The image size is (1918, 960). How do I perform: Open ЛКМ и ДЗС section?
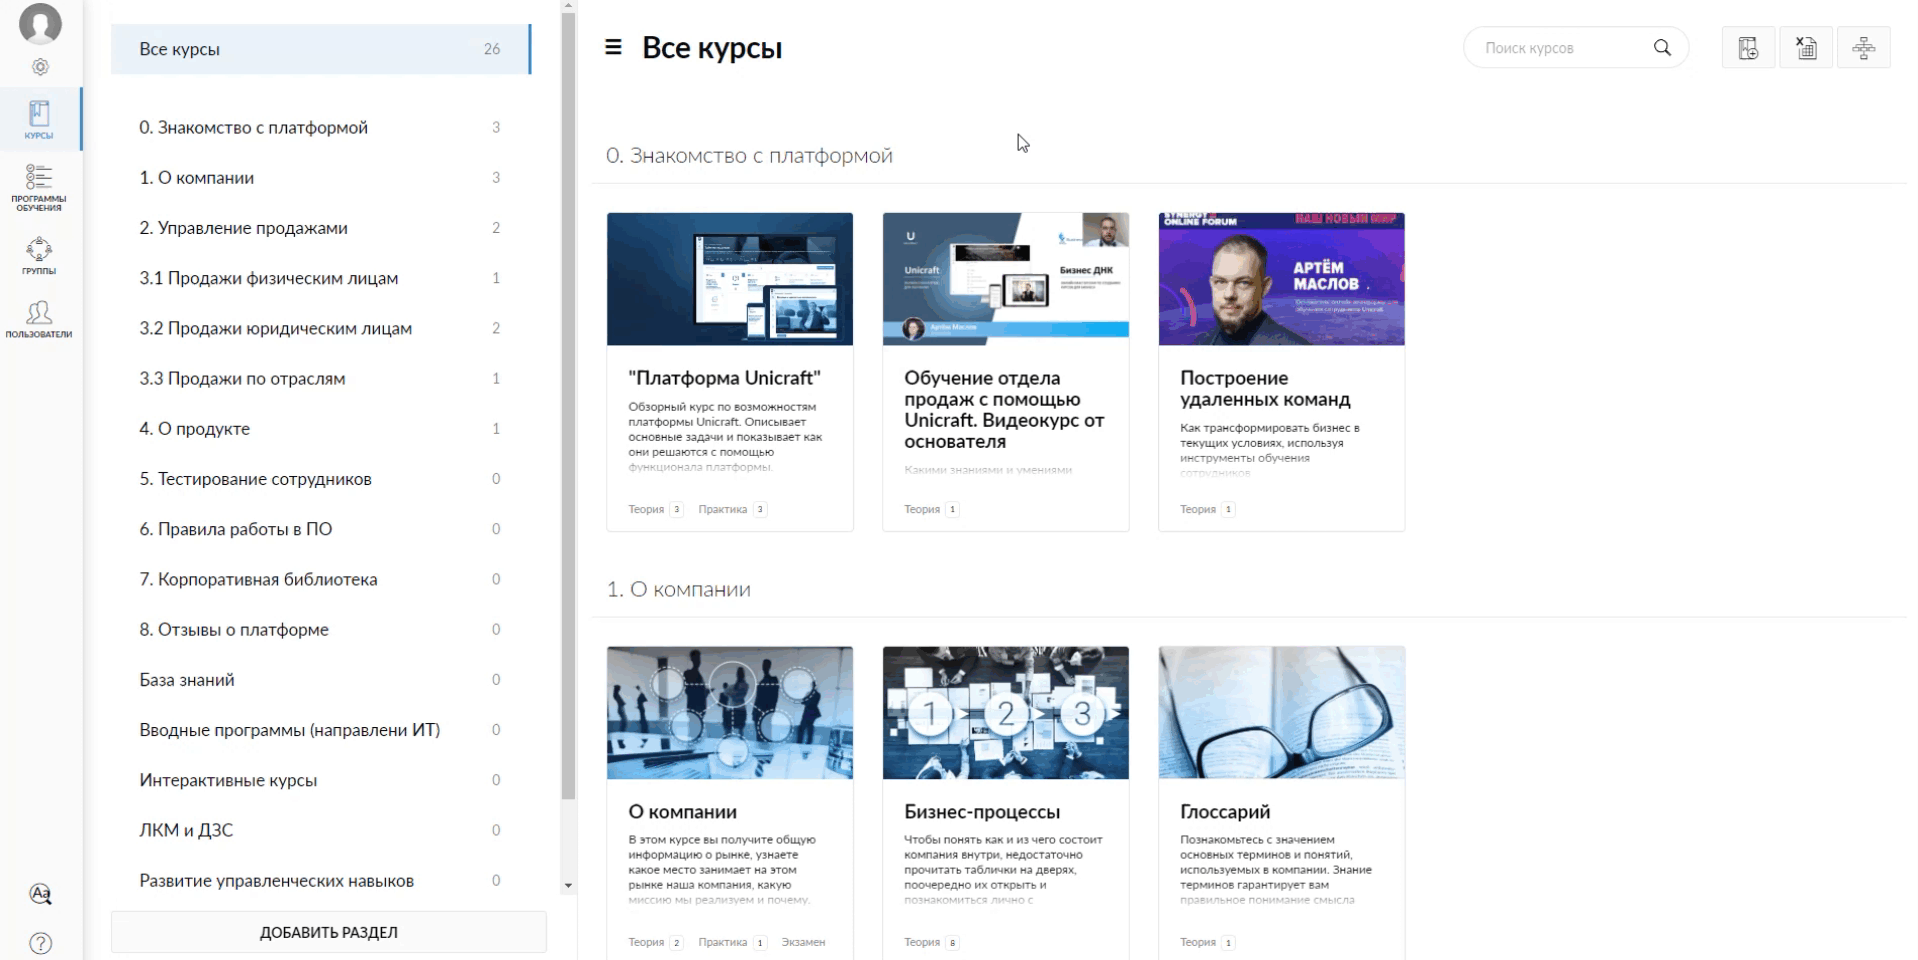[320, 830]
